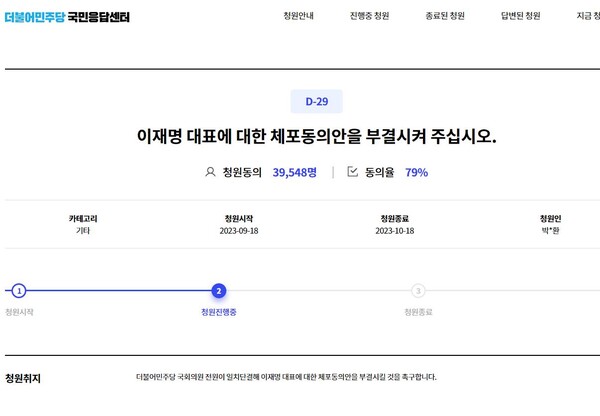
Task: Click the partially visible 지금 menu item
Action: (587, 17)
